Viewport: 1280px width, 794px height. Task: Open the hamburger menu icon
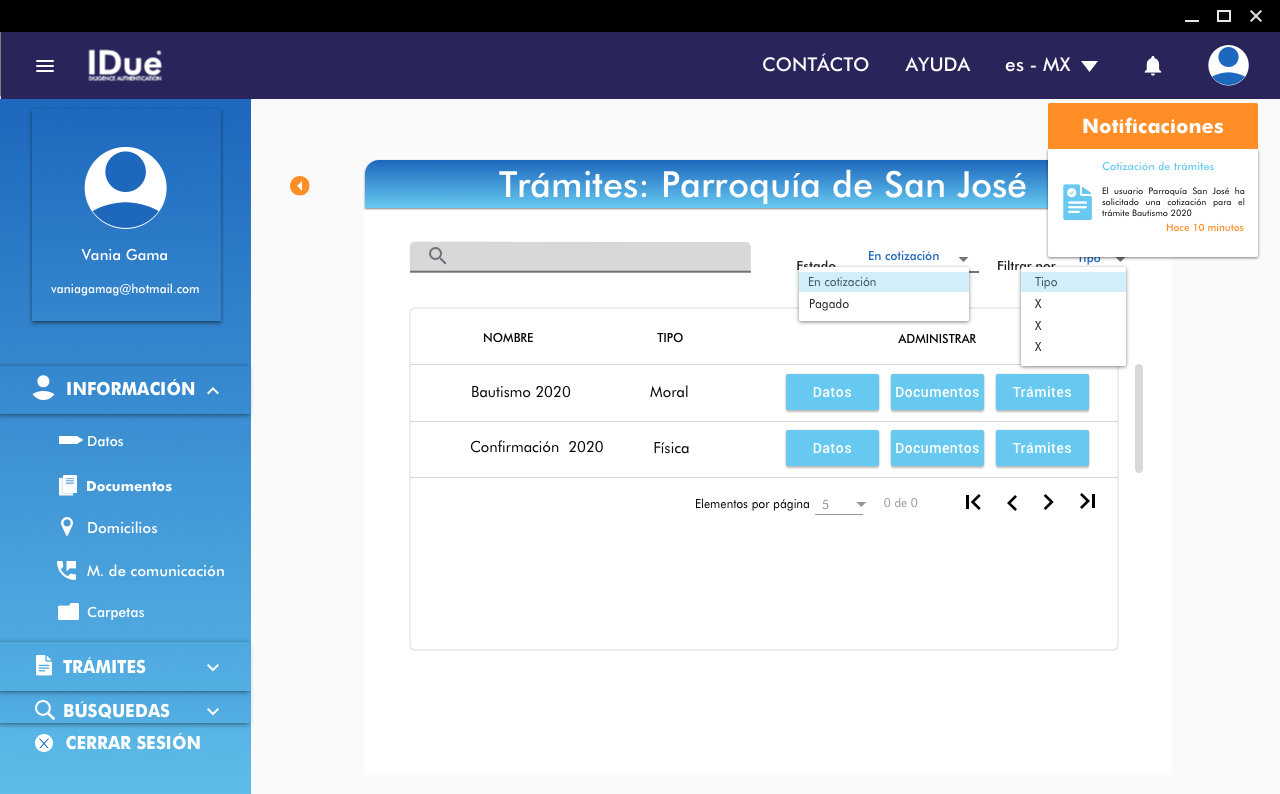(44, 66)
